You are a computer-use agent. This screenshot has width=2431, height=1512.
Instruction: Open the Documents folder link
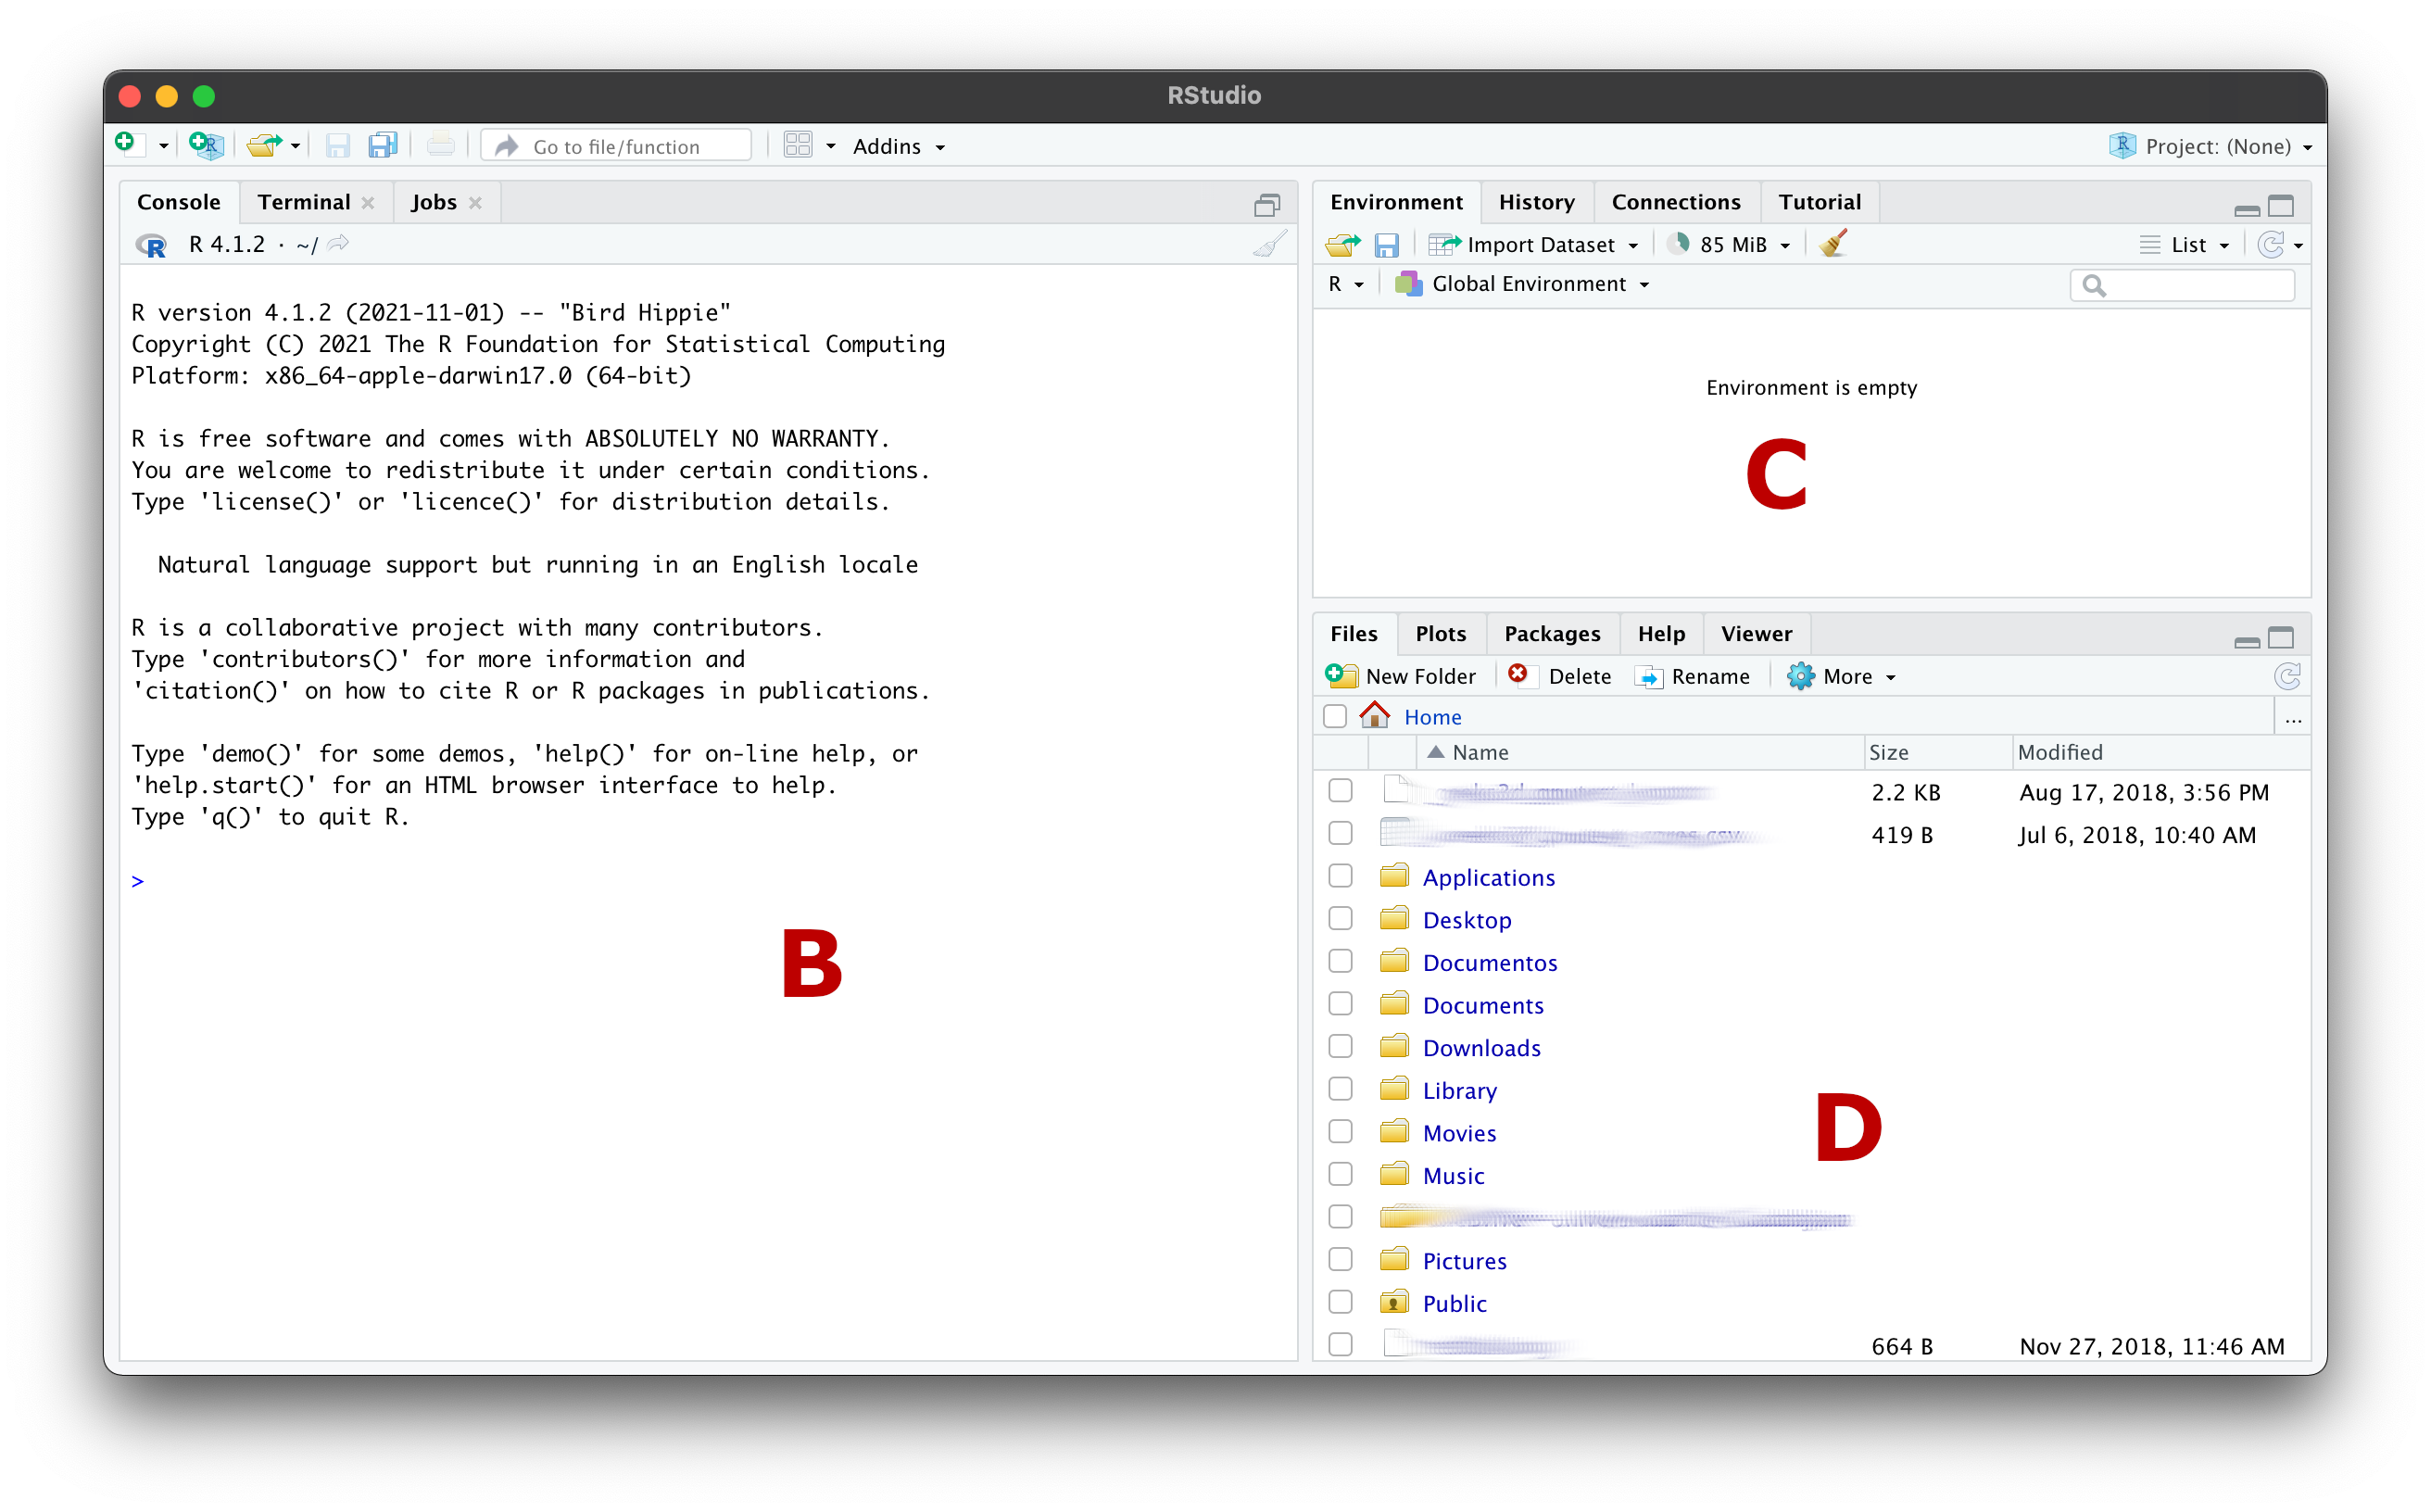point(1482,1005)
